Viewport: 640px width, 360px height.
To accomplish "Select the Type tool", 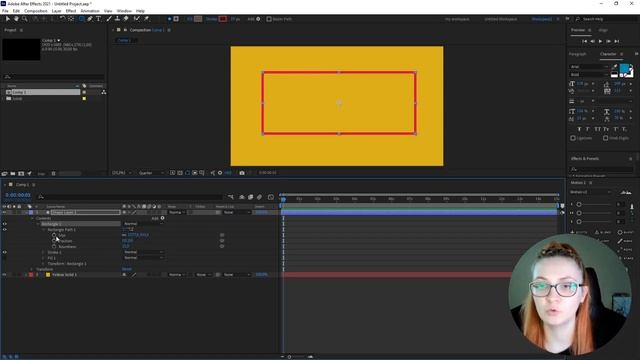I will click(98, 19).
